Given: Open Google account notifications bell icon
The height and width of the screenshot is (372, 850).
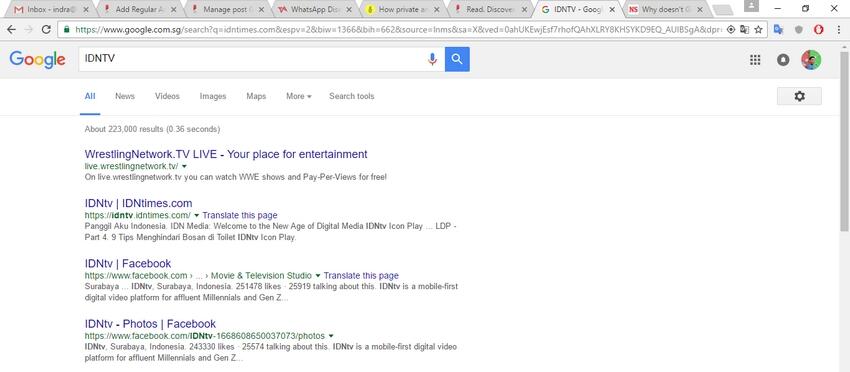Looking at the screenshot, I should tap(783, 60).
